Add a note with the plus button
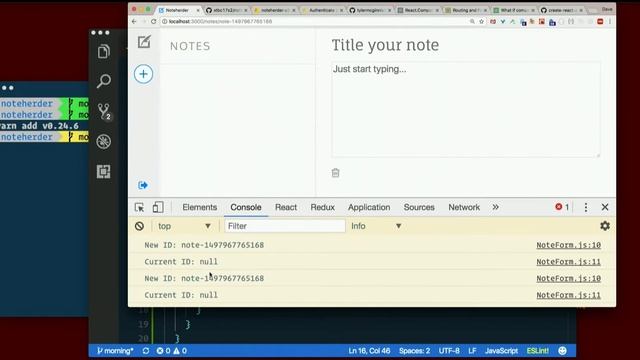Screen dimensions: 640x360 (x=143, y=74)
